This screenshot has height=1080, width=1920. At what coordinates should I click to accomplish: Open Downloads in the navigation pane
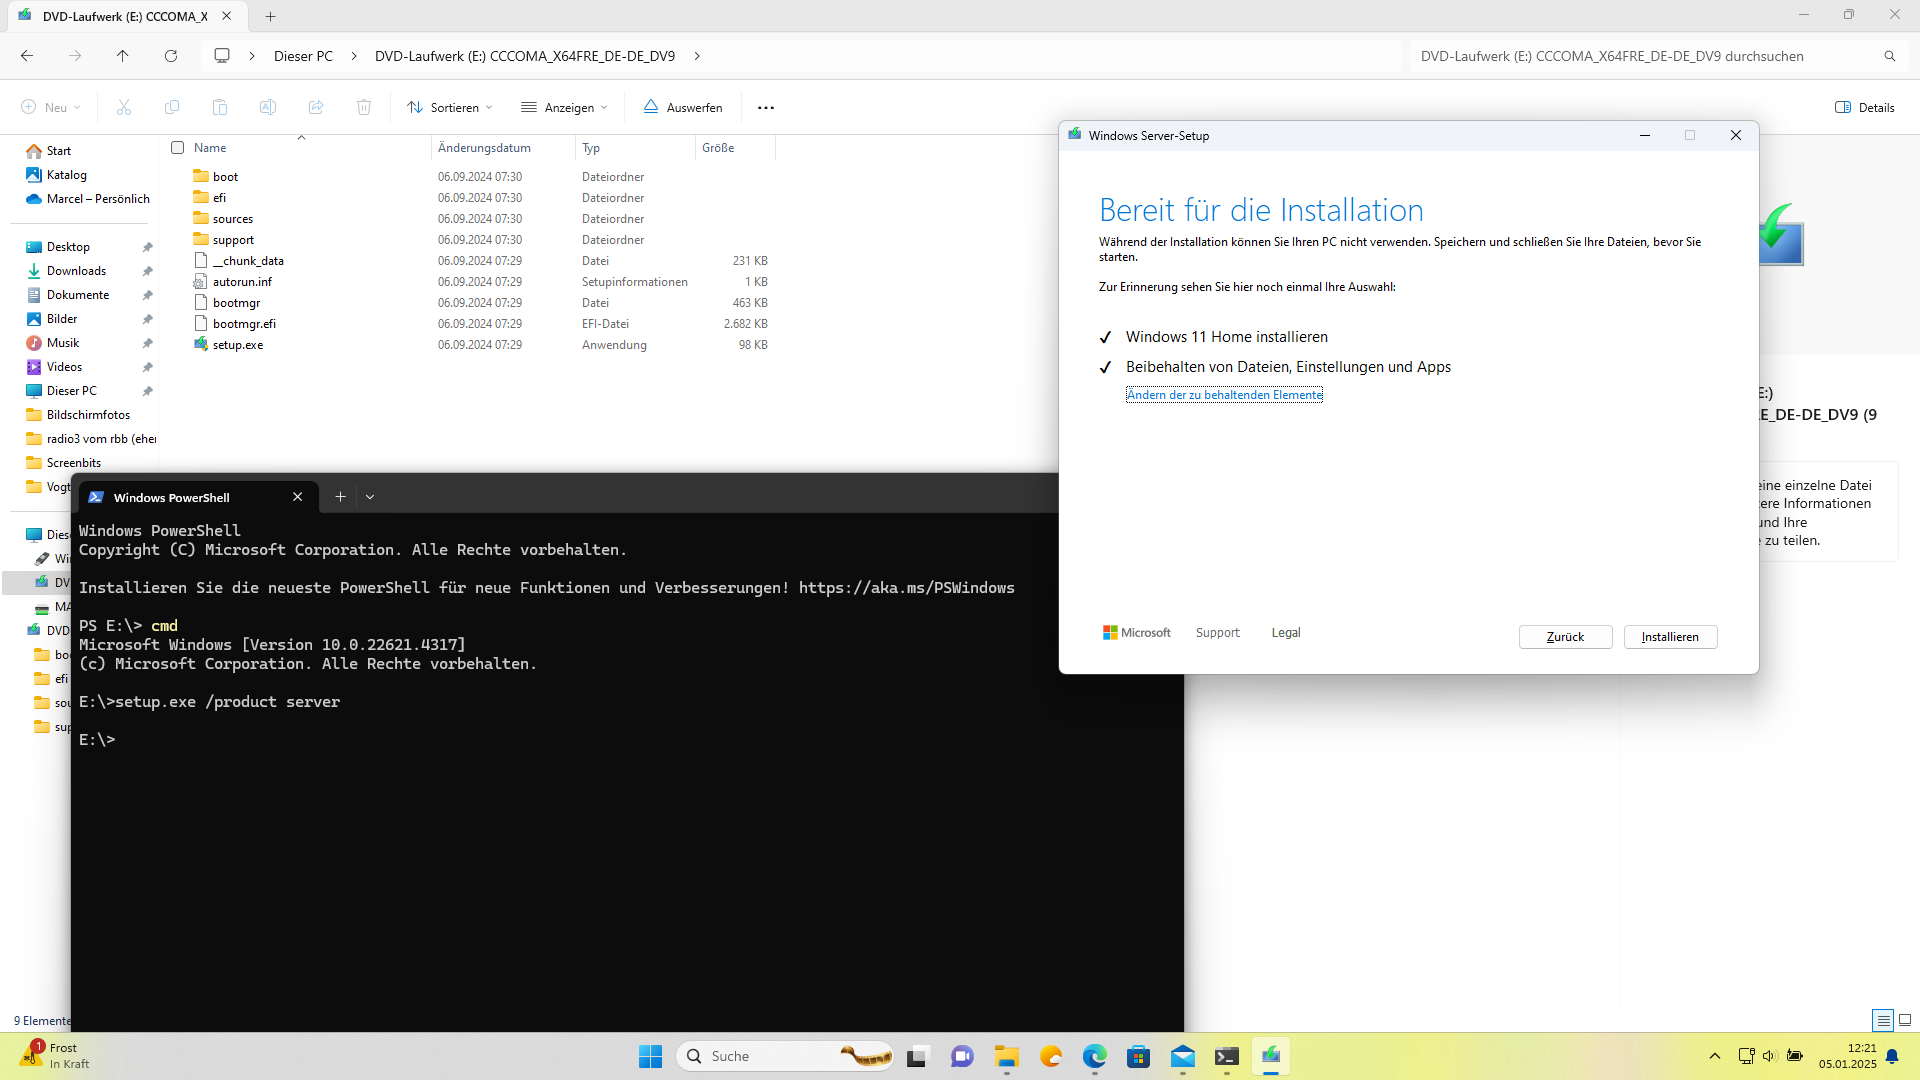(76, 271)
